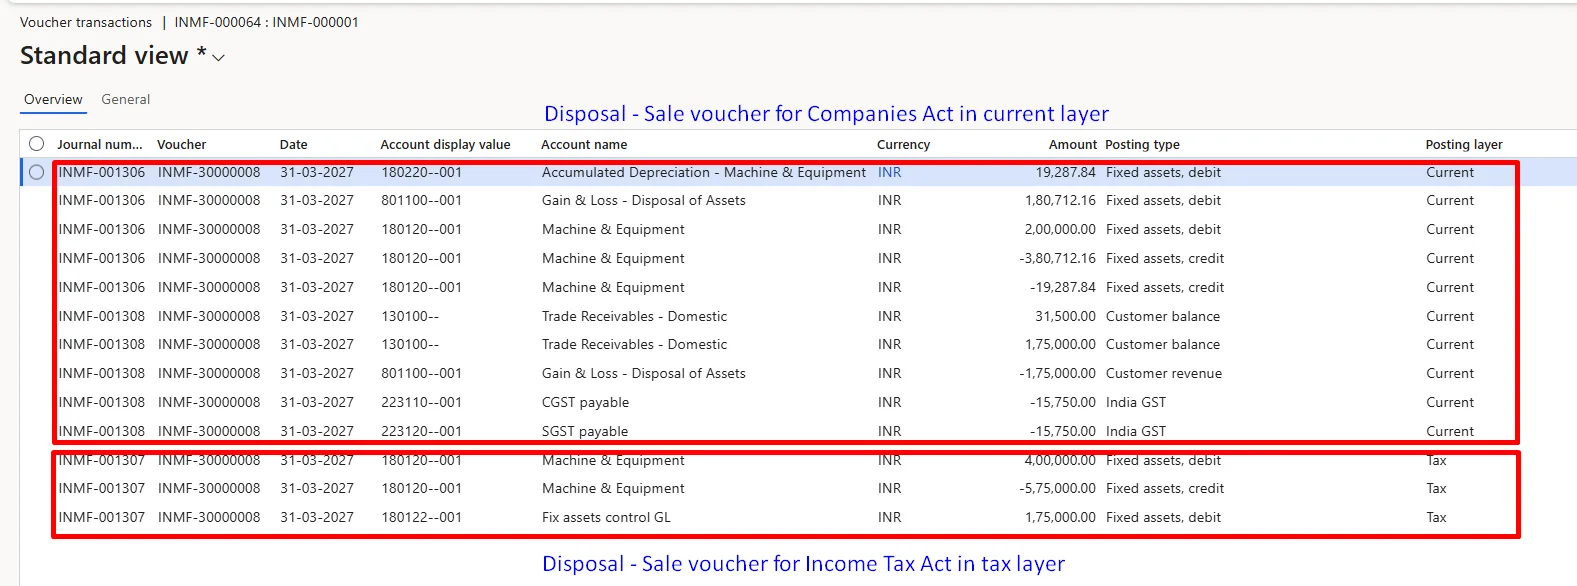Click Gain & Loss name in 1,80,712.16 row
This screenshot has height=586, width=1577.
coord(643,201)
